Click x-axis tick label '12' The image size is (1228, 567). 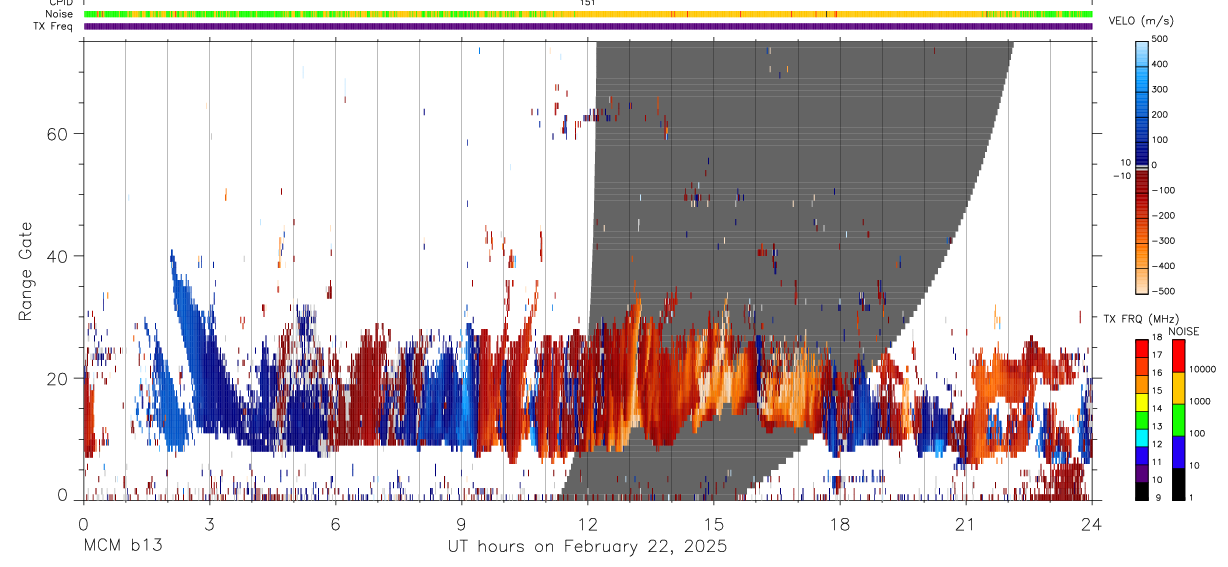click(x=588, y=523)
